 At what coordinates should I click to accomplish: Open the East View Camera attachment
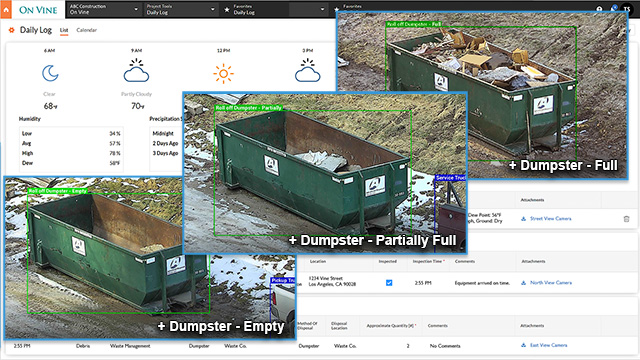click(549, 345)
